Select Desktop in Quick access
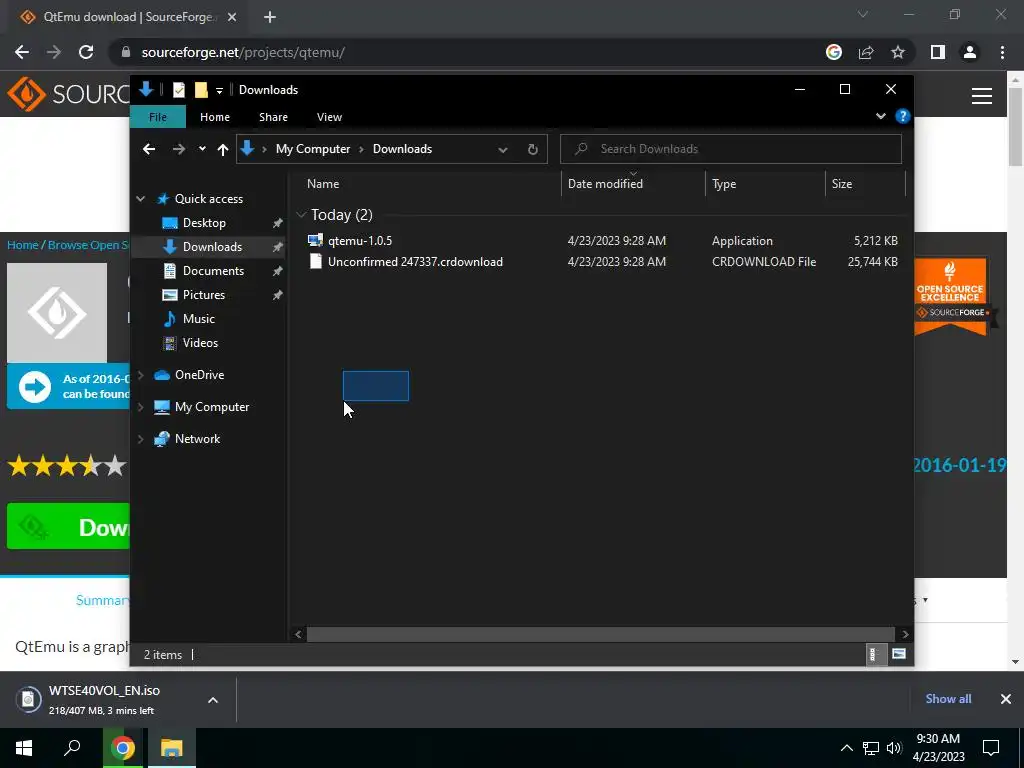 (204, 223)
